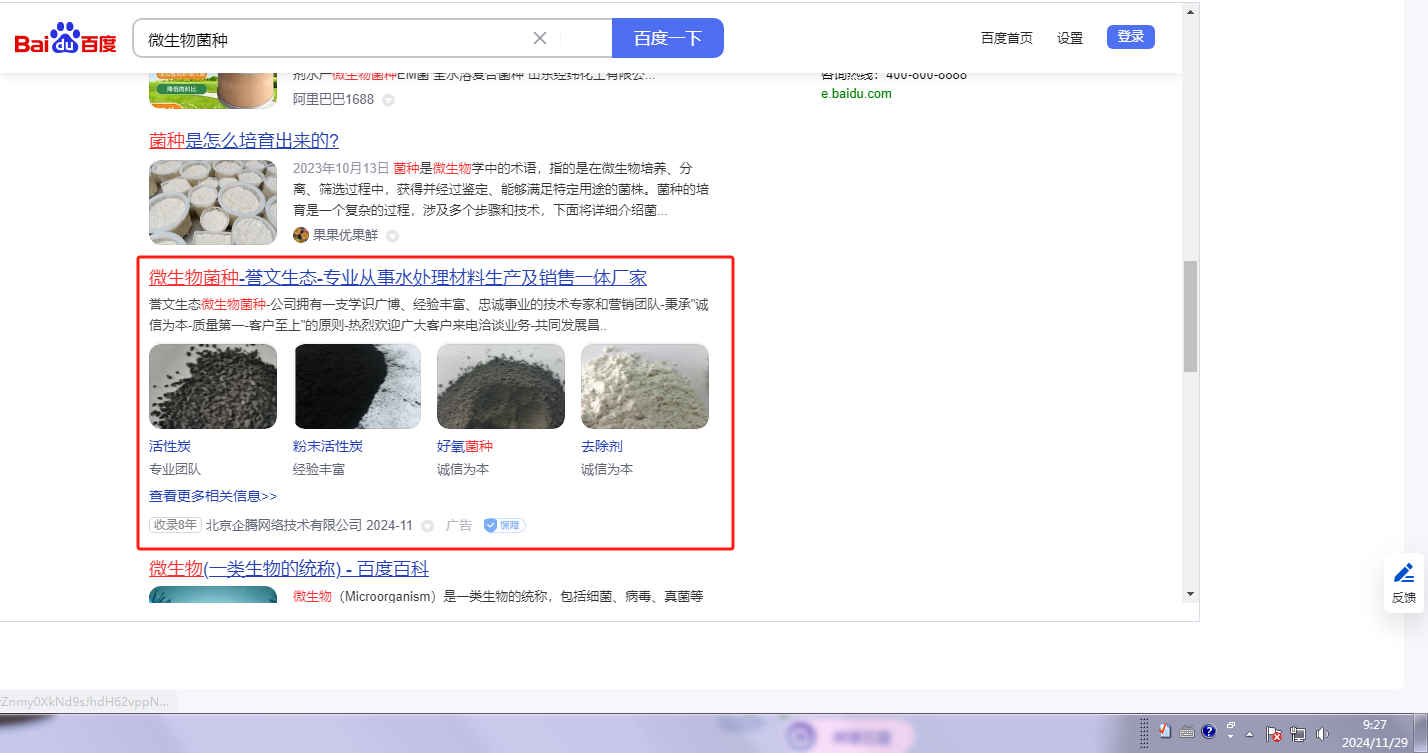Expand dropdown arrow beside 北京企腾网络技术有限公司

(427, 526)
